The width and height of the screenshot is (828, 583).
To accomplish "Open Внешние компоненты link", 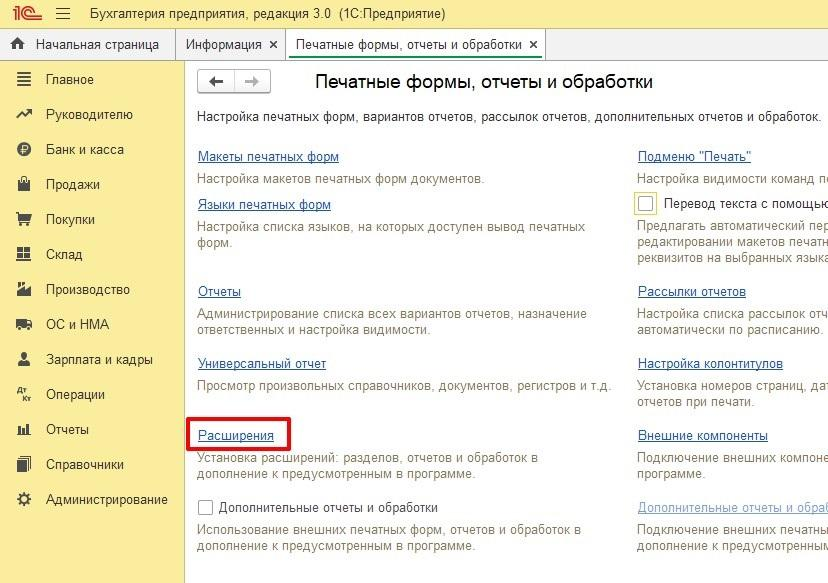I will (703, 435).
